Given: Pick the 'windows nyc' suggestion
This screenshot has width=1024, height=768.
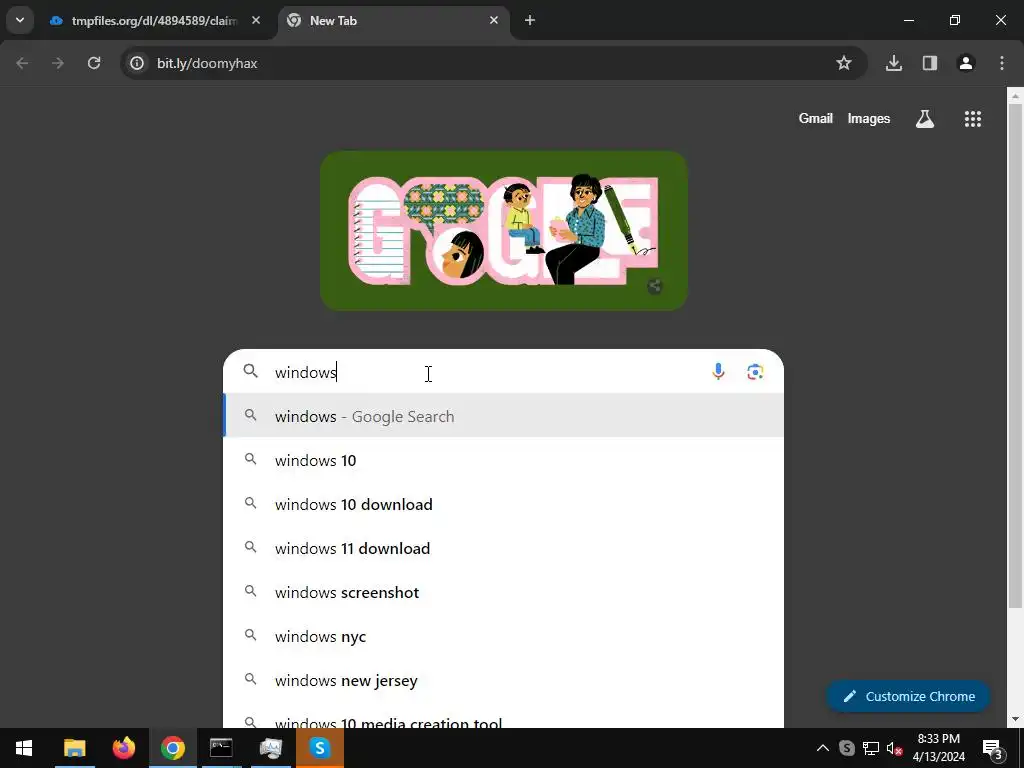Looking at the screenshot, I should [504, 636].
